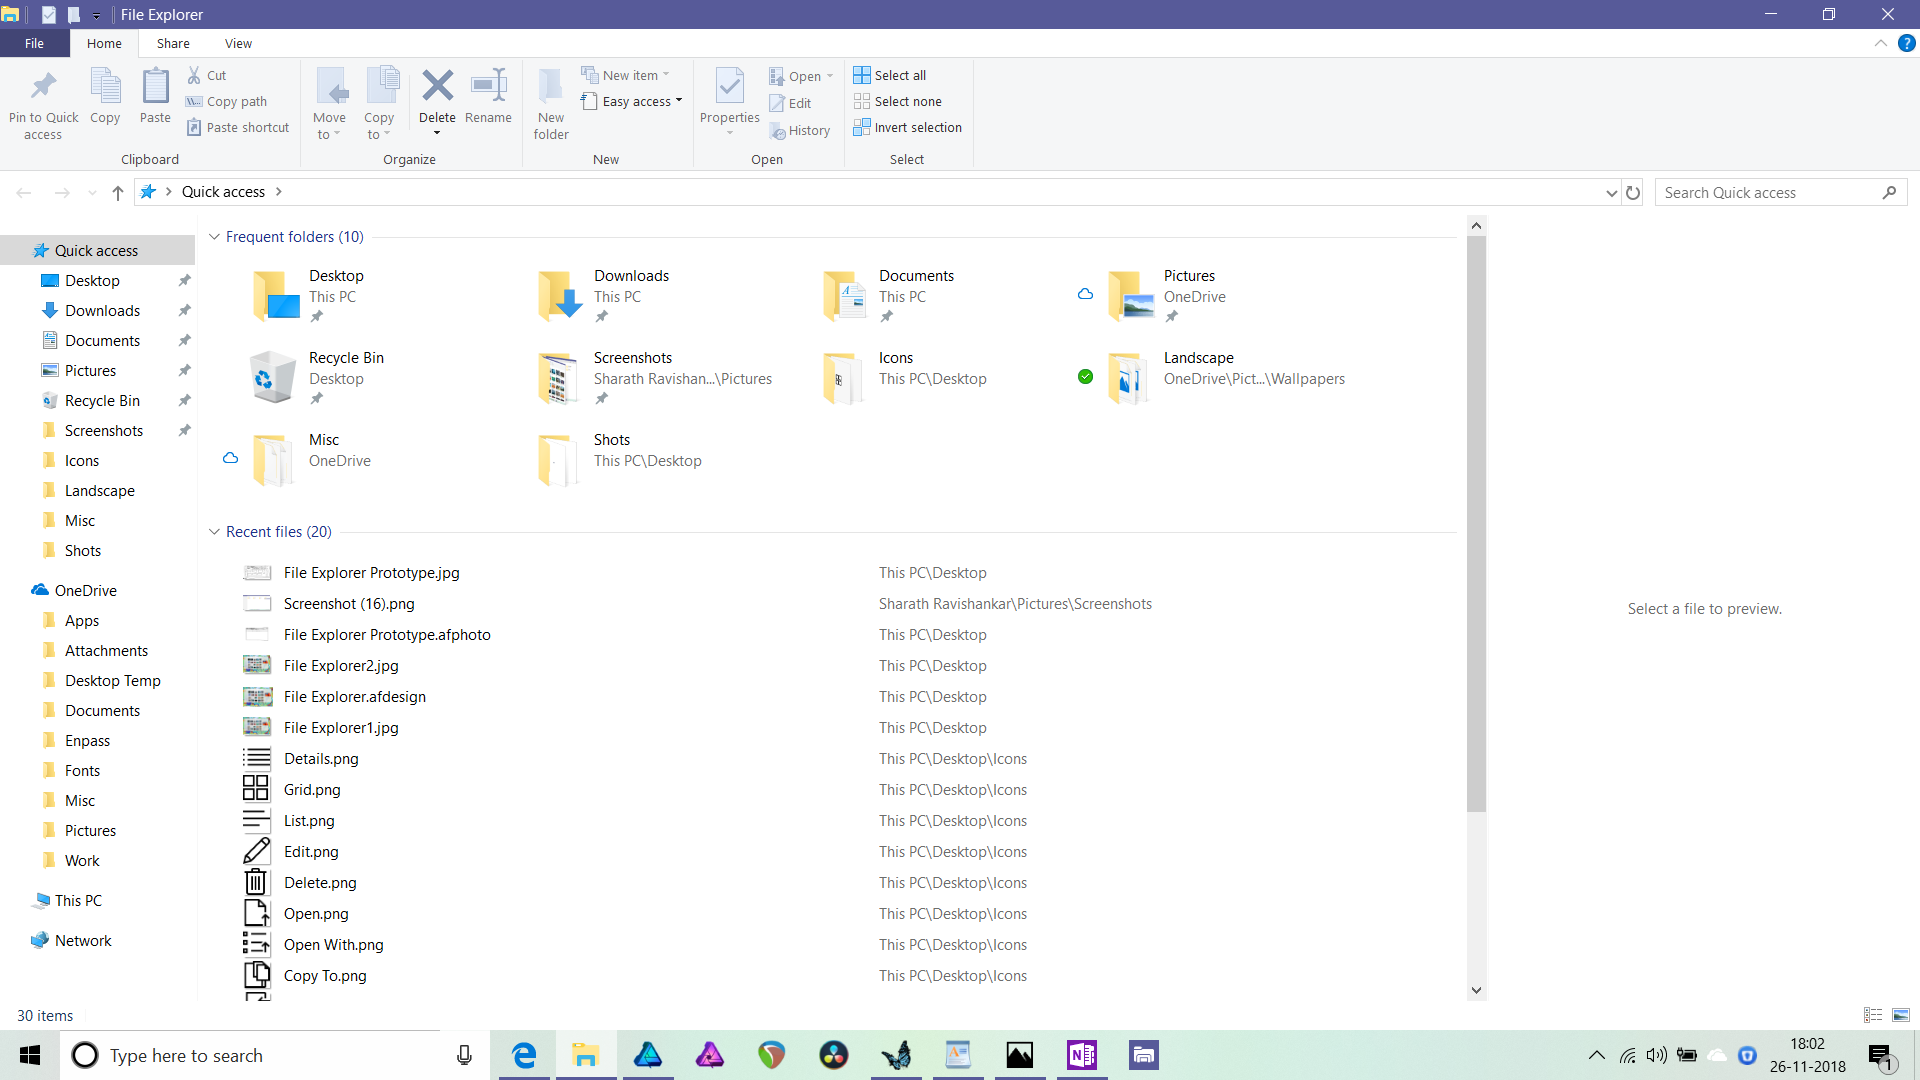This screenshot has width=1920, height=1080.
Task: Open the Share ribbon tab
Action: (173, 43)
